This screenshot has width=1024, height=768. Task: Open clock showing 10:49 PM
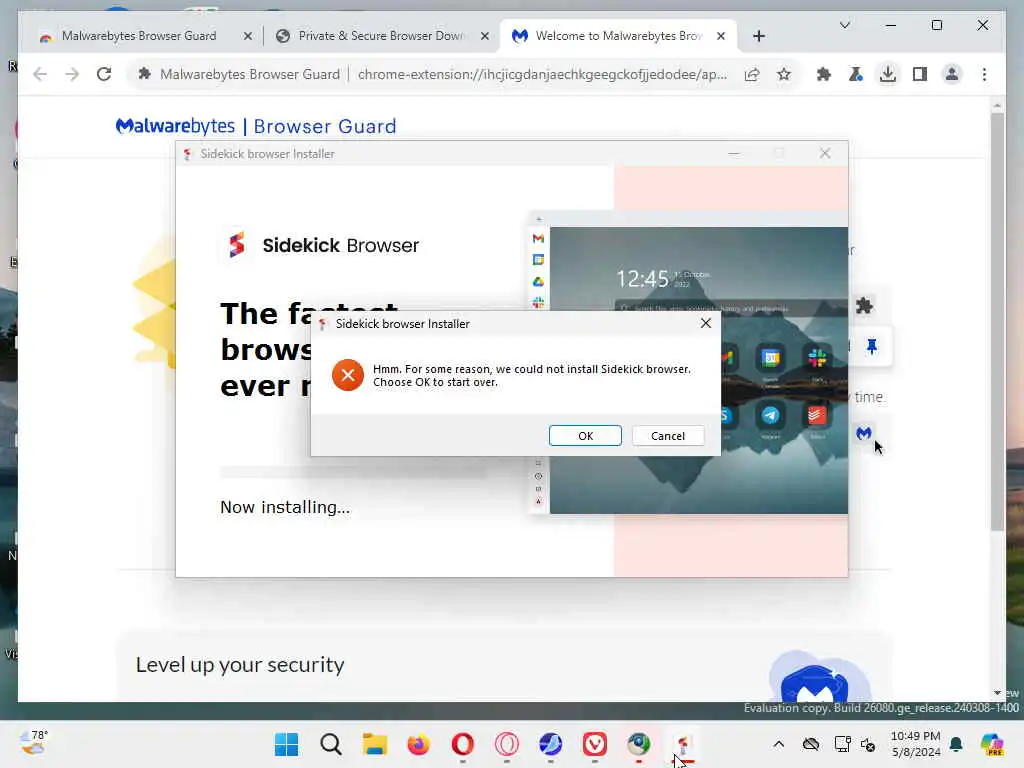point(916,744)
